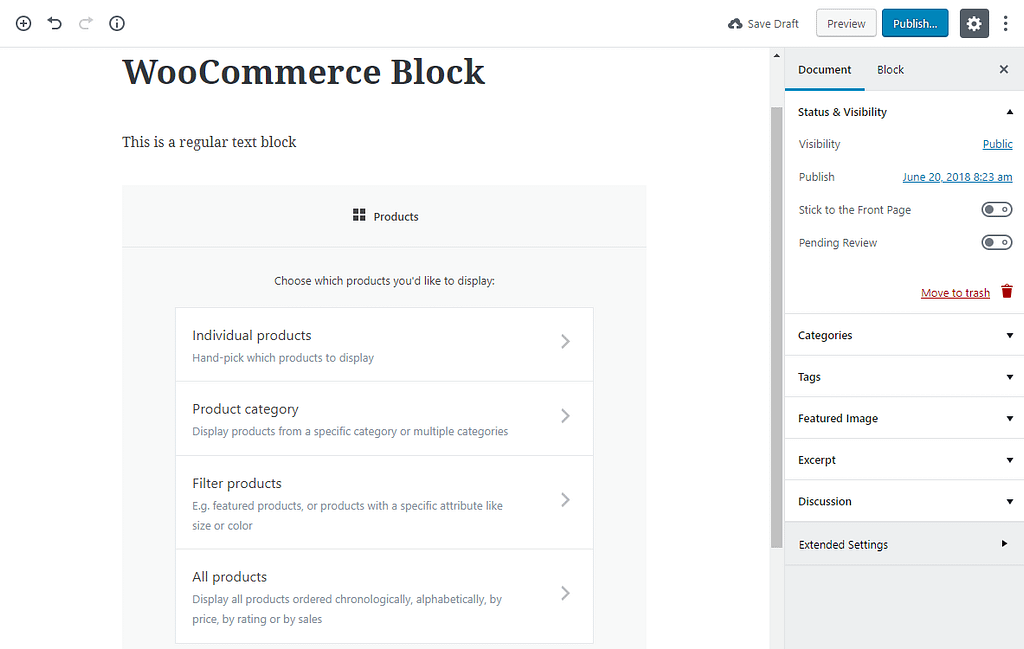Change visibility via the Public link
The image size is (1024, 649).
997,144
